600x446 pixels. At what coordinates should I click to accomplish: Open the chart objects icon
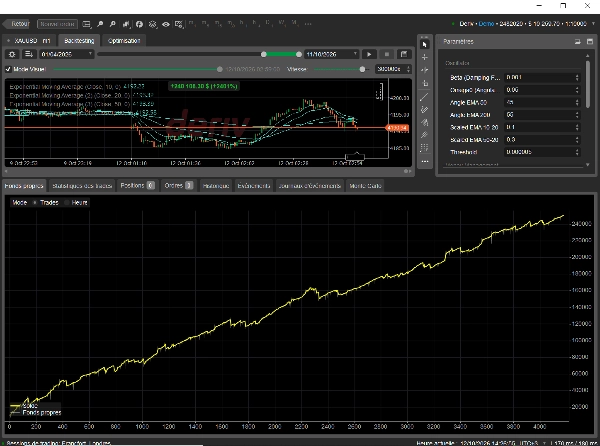tap(153, 24)
